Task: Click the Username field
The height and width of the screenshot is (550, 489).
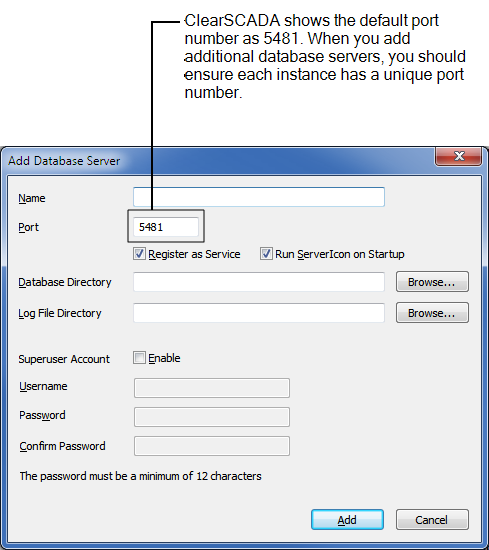Action: [x=212, y=388]
